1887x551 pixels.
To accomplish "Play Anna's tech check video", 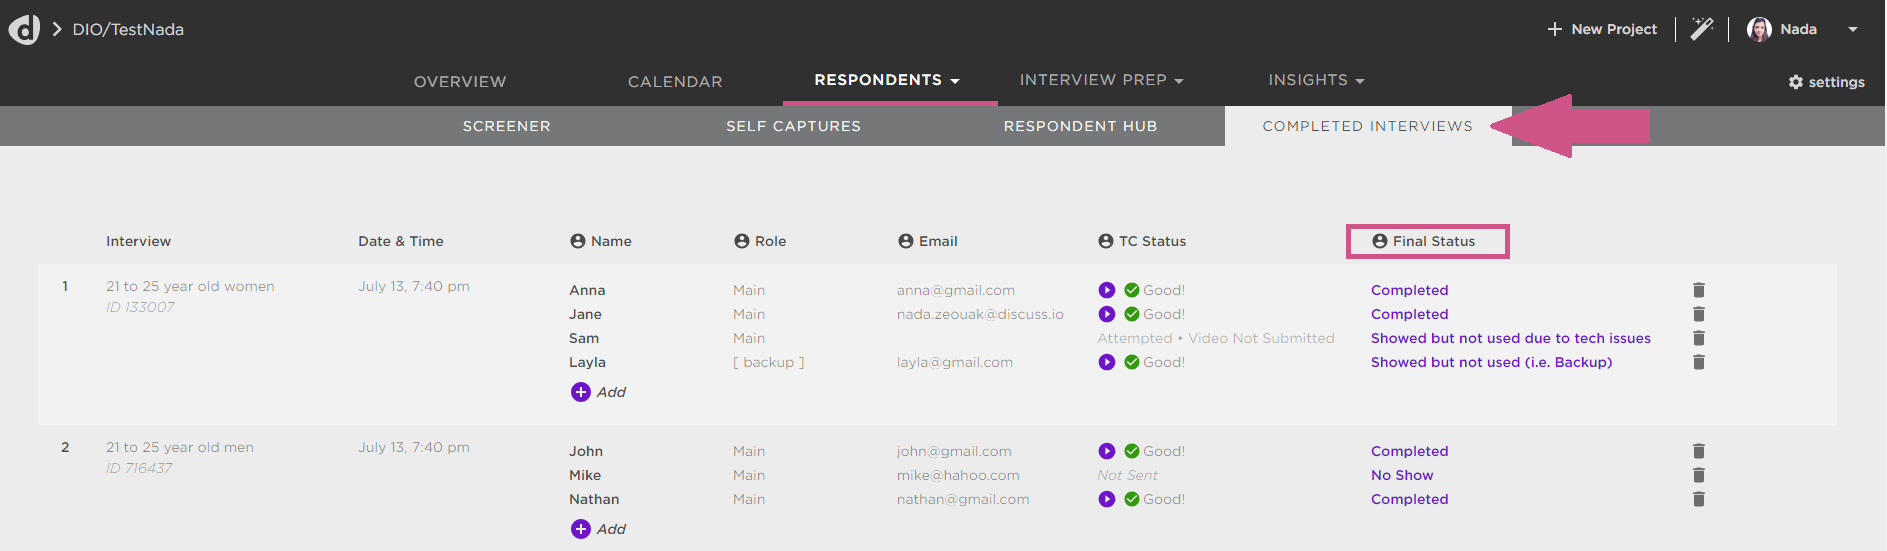I will point(1106,290).
